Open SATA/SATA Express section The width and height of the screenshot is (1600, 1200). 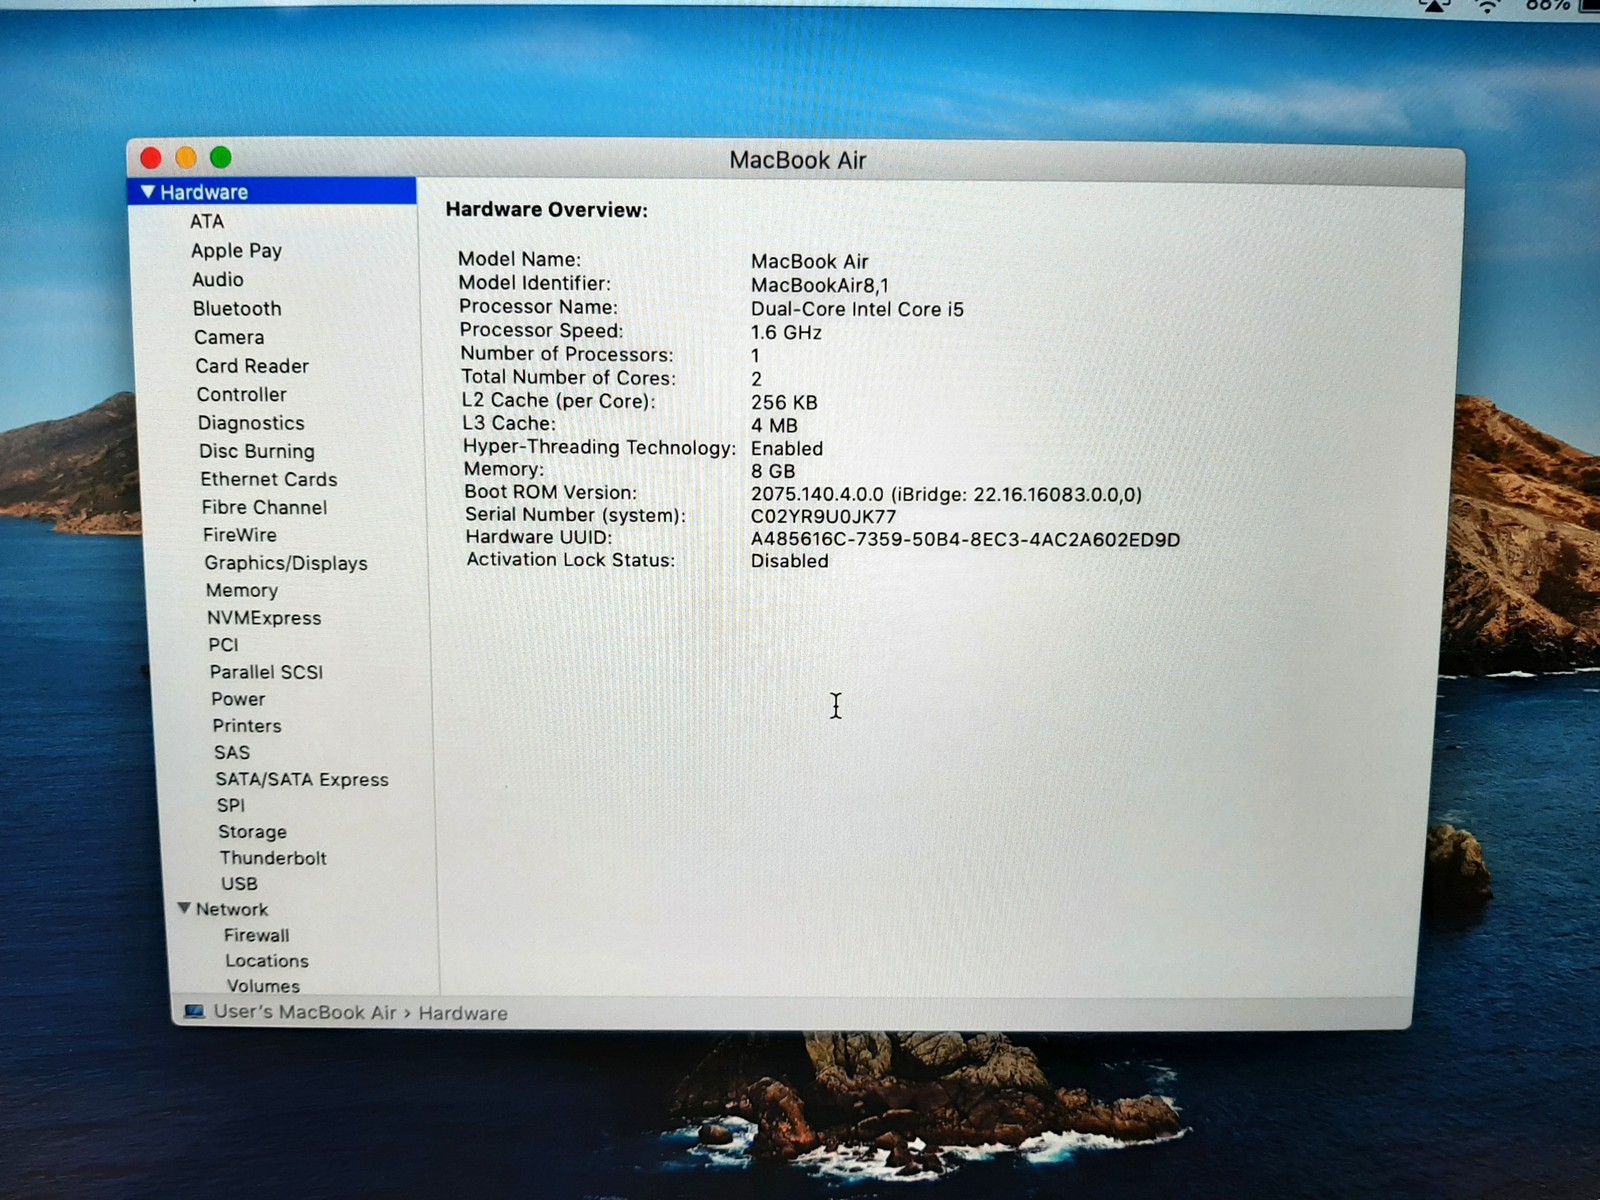302,779
